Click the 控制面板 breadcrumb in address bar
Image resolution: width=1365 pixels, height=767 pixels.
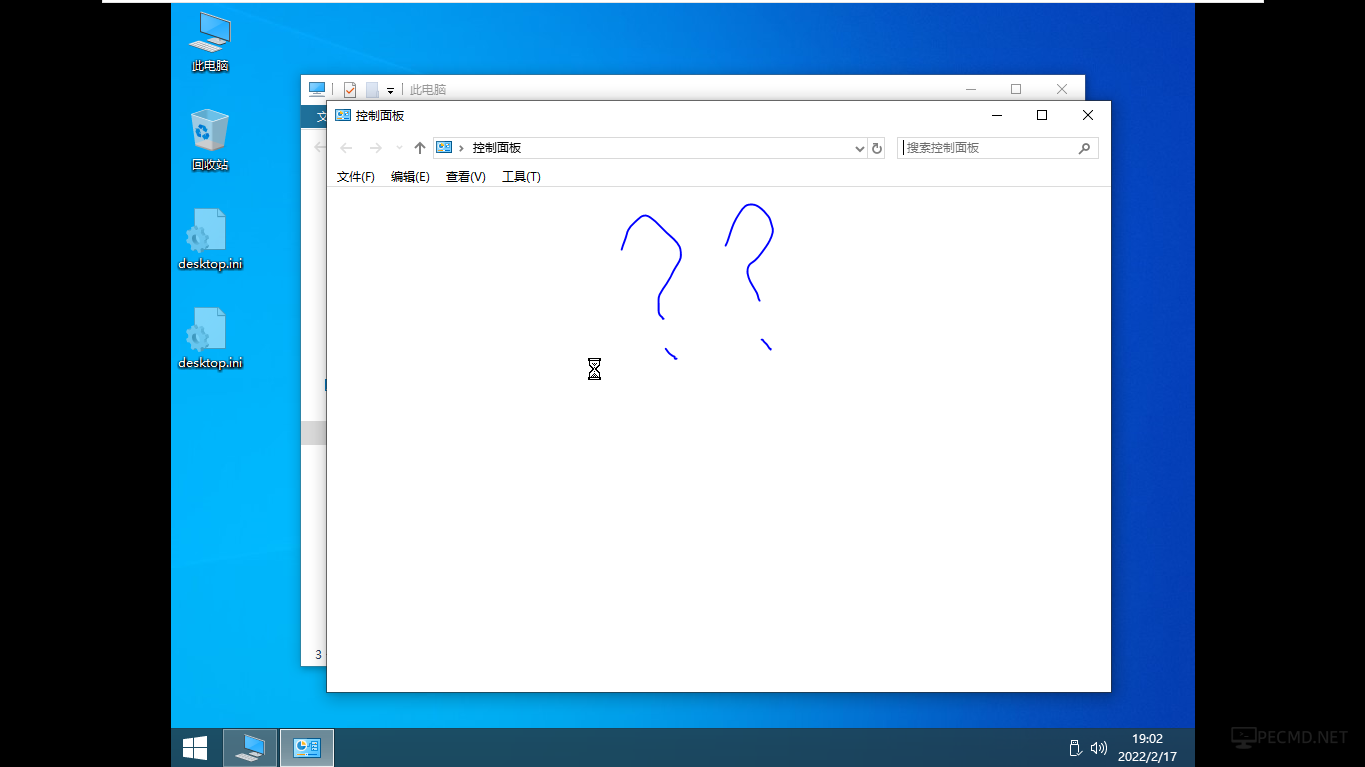[497, 148]
